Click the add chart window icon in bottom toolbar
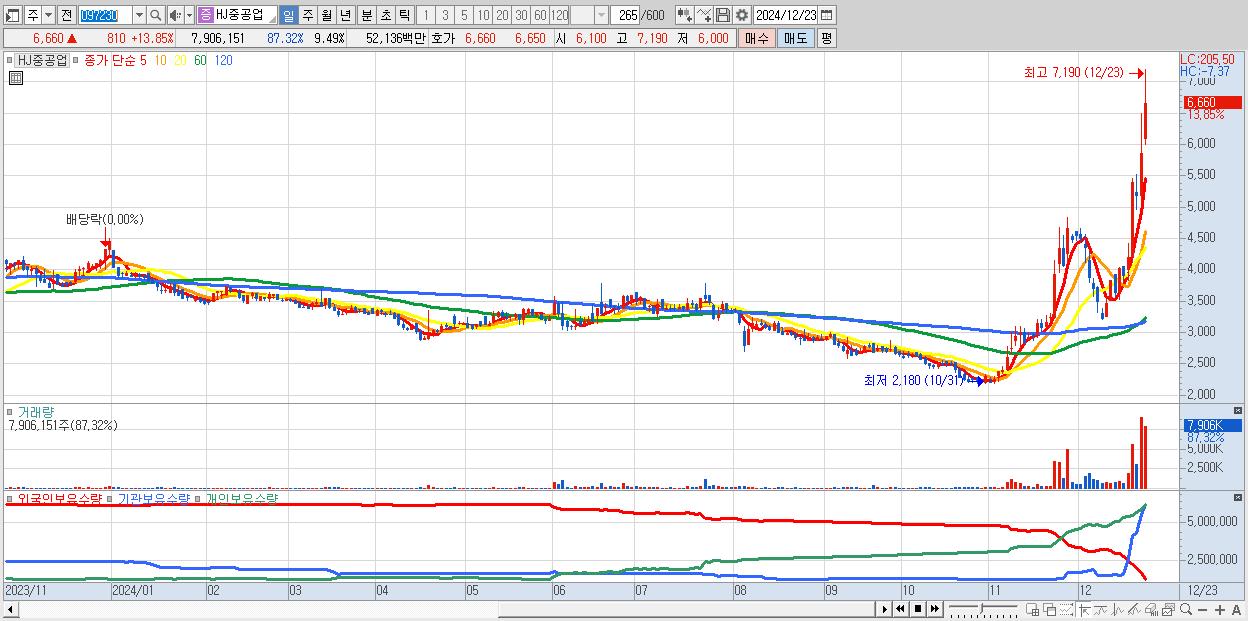 coord(1032,609)
